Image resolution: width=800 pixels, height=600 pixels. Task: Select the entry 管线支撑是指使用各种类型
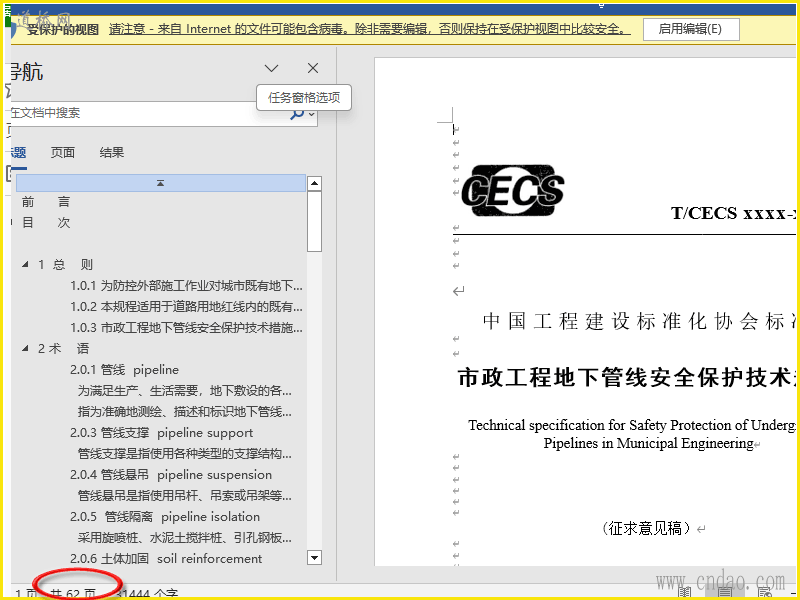click(x=185, y=454)
